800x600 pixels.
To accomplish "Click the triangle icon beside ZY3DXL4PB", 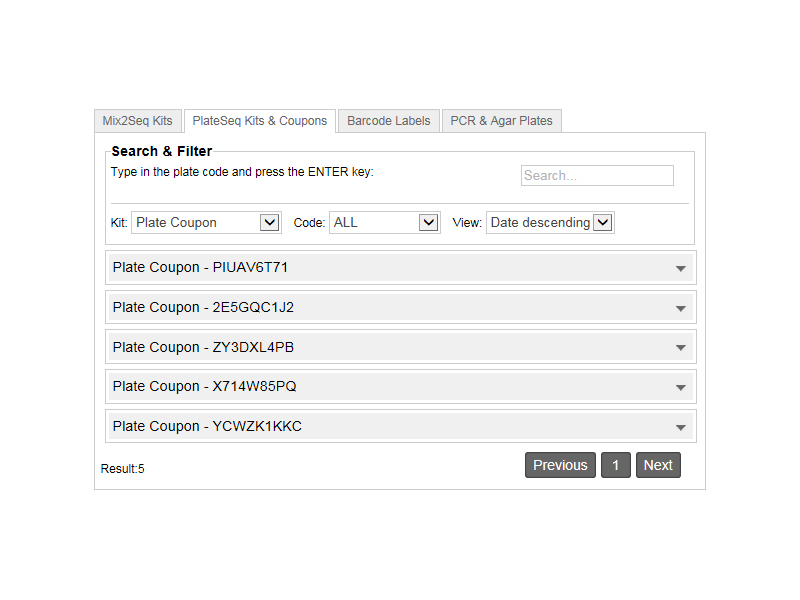I will tap(681, 348).
